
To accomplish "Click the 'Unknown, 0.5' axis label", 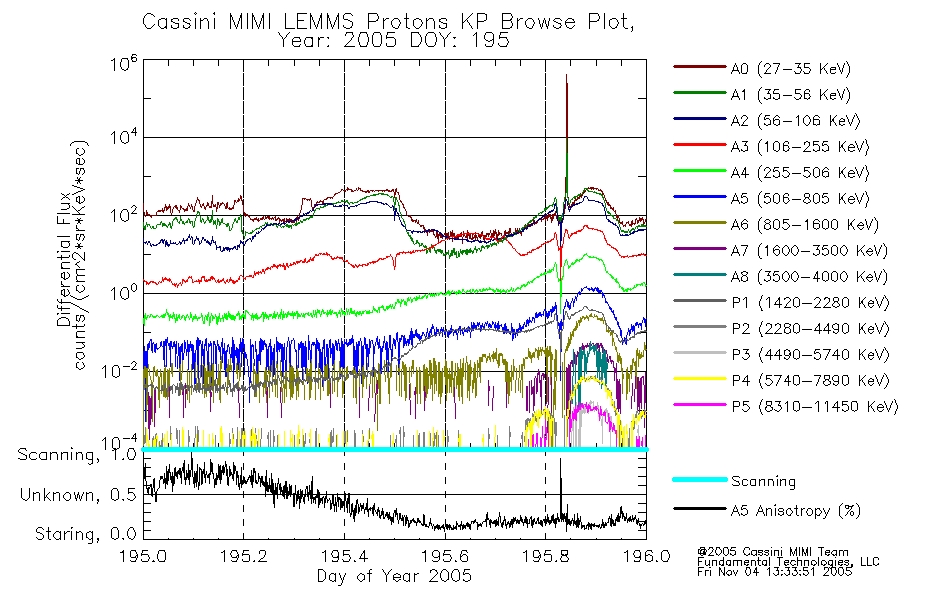I will pyautogui.click(x=78, y=495).
